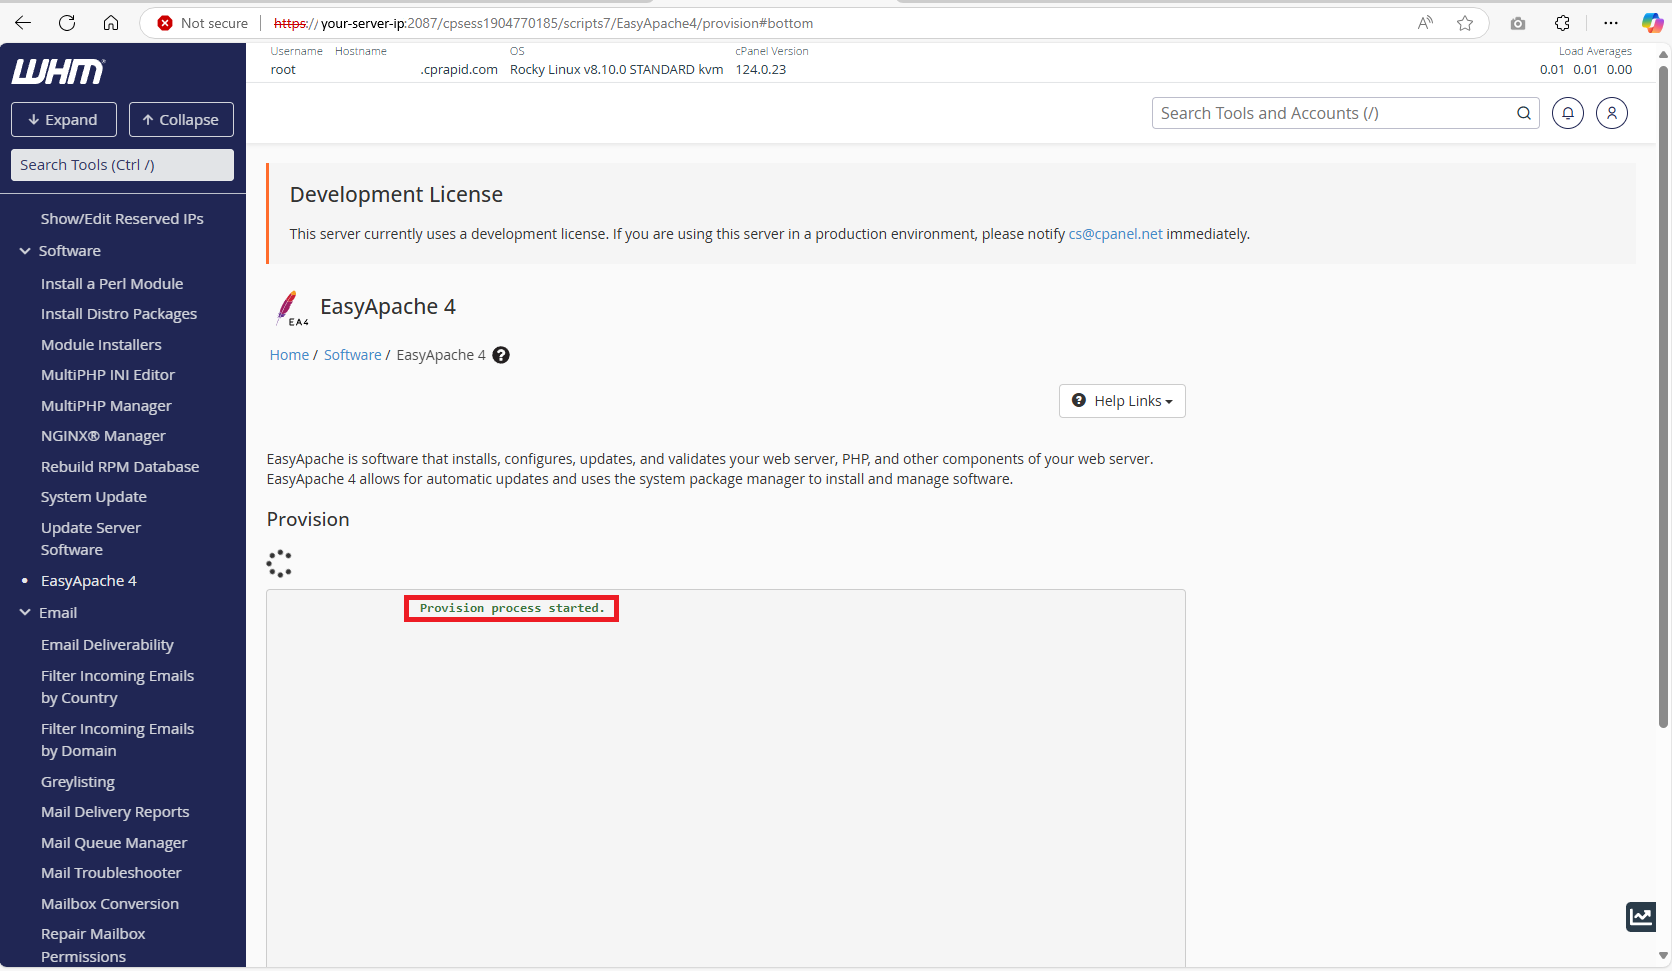Click the Software breadcrumb link

click(x=352, y=355)
